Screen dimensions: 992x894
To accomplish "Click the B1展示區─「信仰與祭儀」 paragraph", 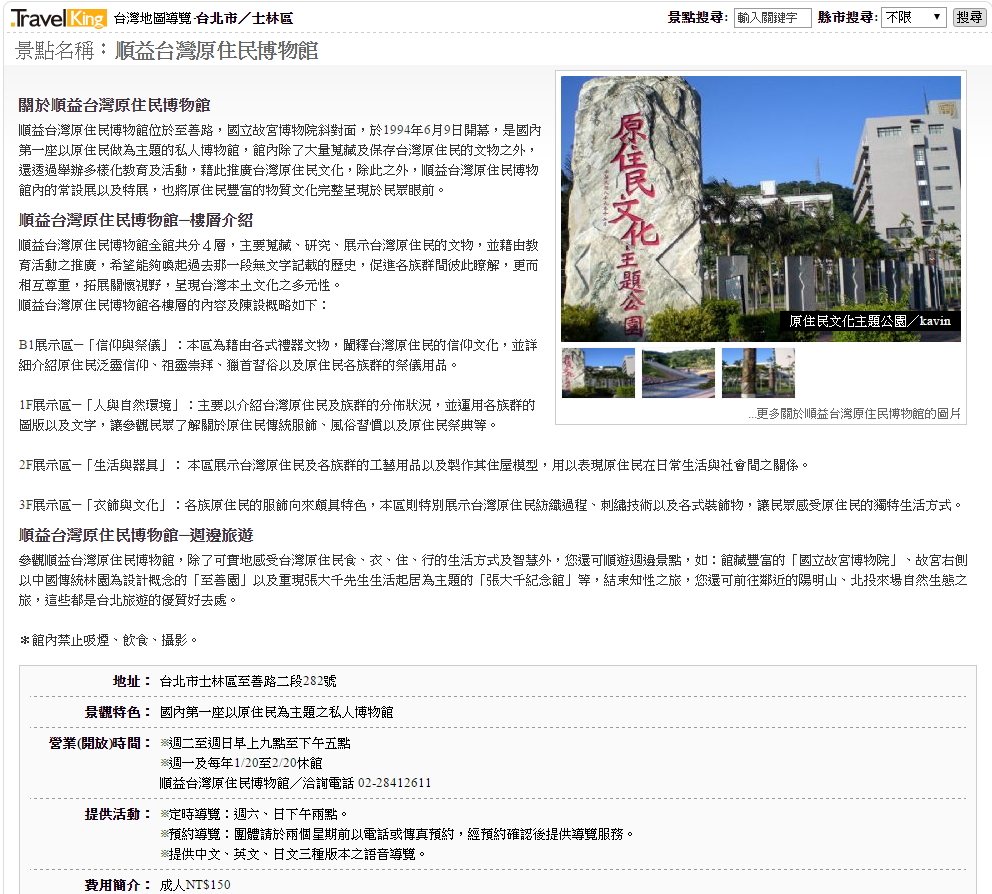I will click(278, 355).
